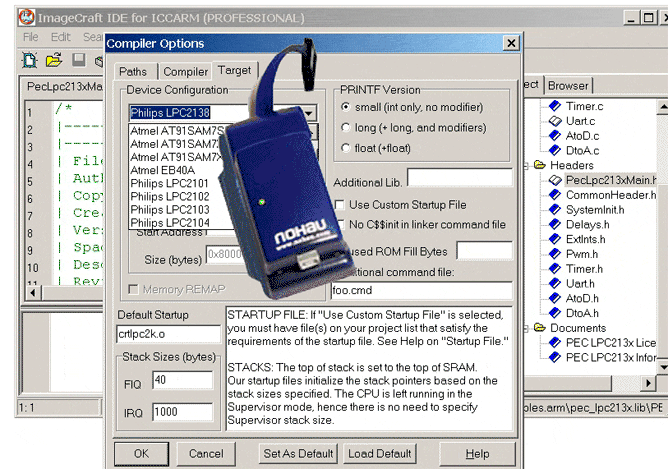Select small (int only) PRINTF radio button

(x=346, y=106)
